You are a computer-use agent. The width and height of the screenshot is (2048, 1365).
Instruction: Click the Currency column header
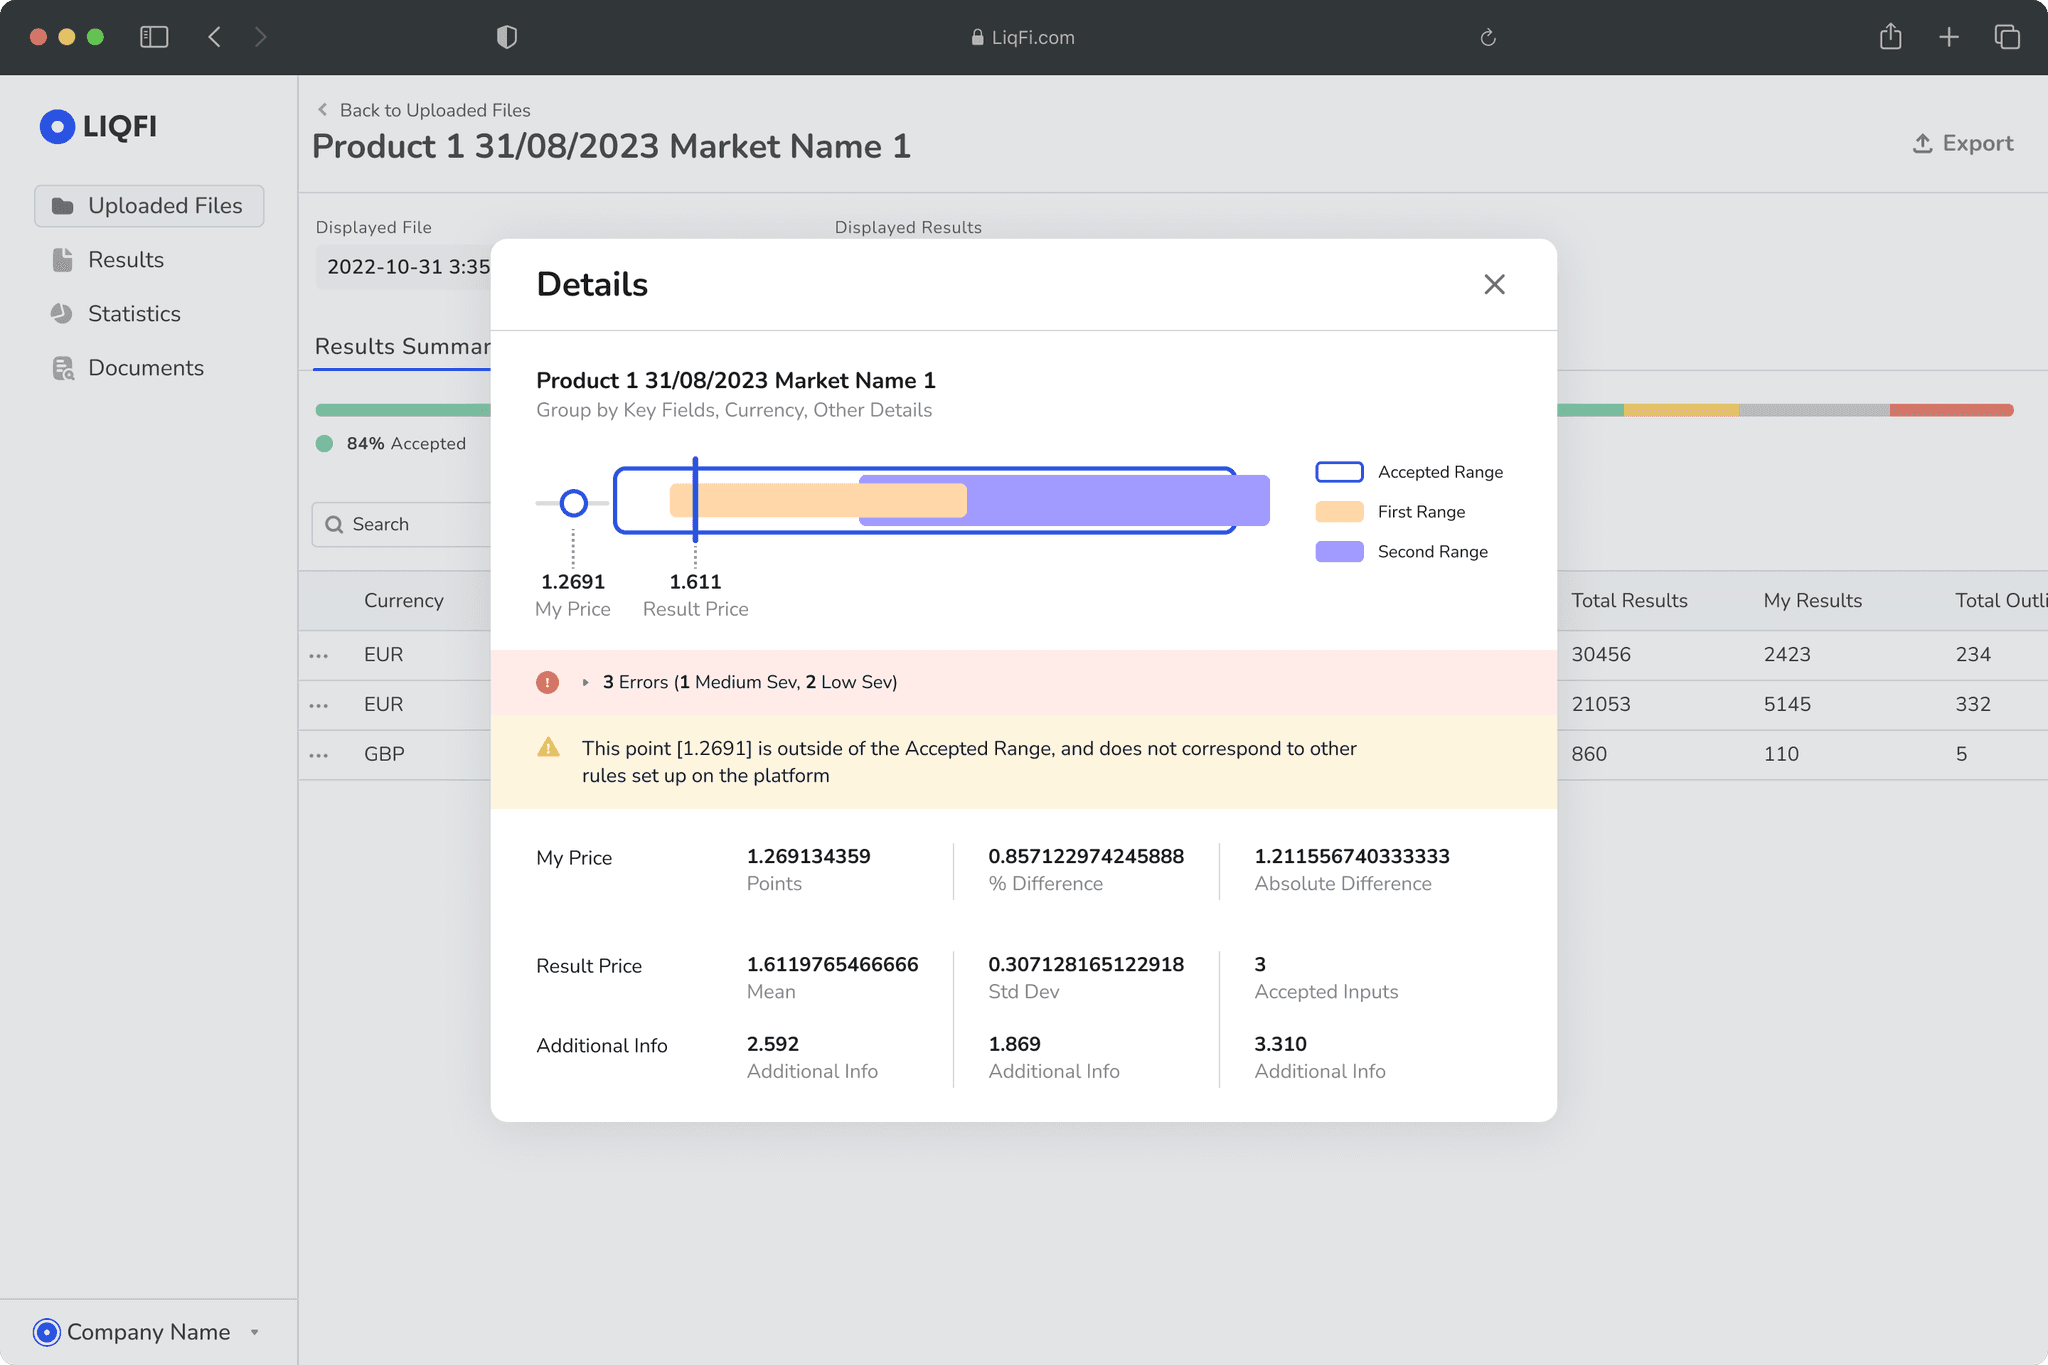403,600
